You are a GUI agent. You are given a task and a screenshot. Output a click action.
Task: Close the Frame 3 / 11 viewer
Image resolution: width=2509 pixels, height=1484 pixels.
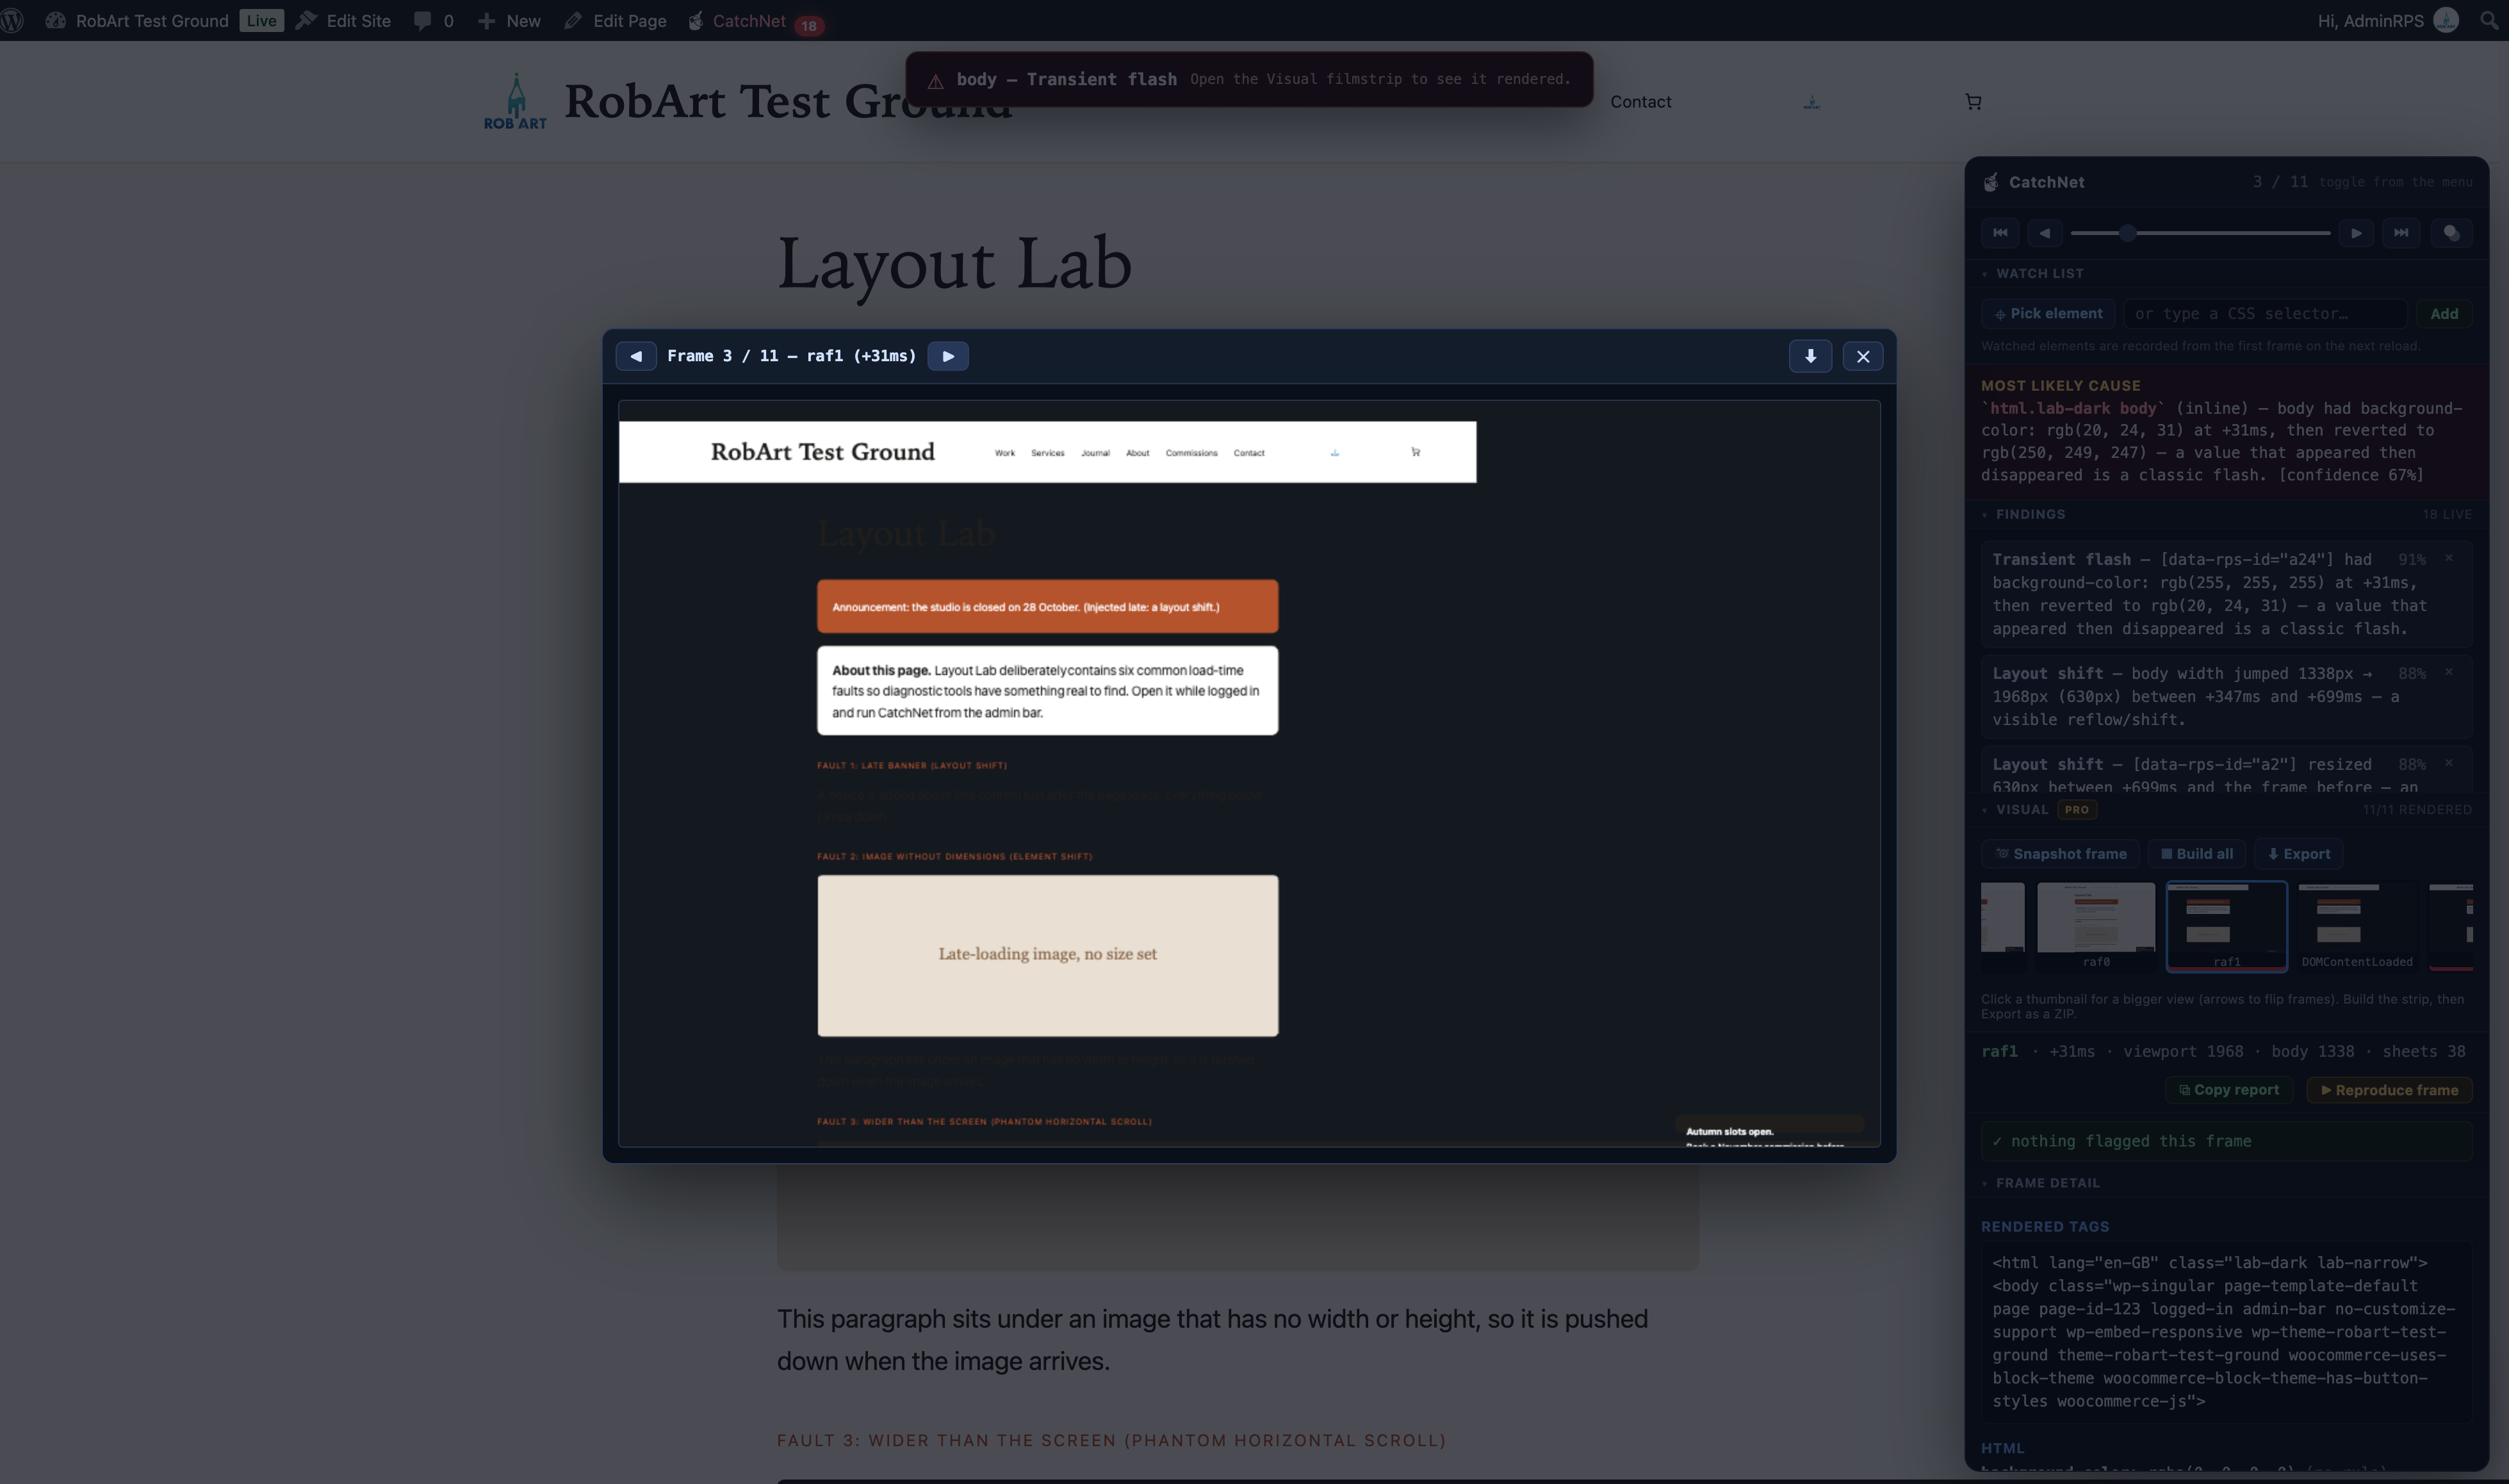point(1863,356)
